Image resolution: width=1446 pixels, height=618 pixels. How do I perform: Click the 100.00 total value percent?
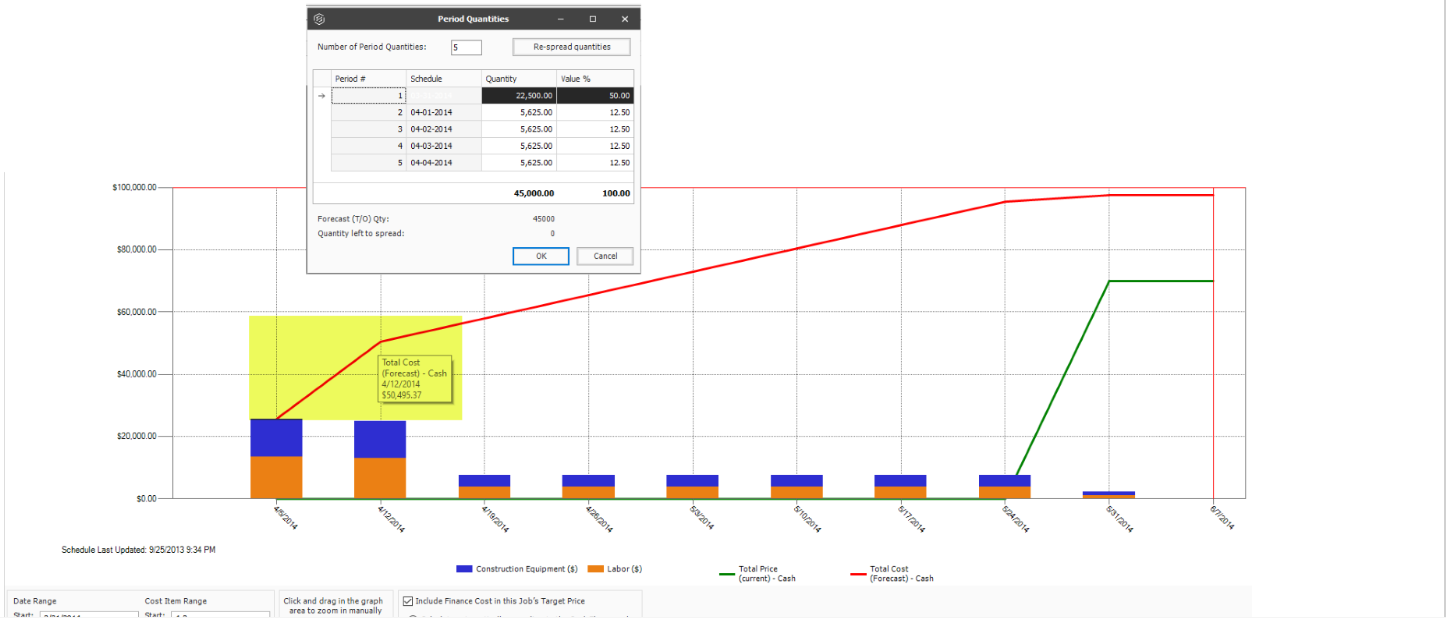click(616, 193)
